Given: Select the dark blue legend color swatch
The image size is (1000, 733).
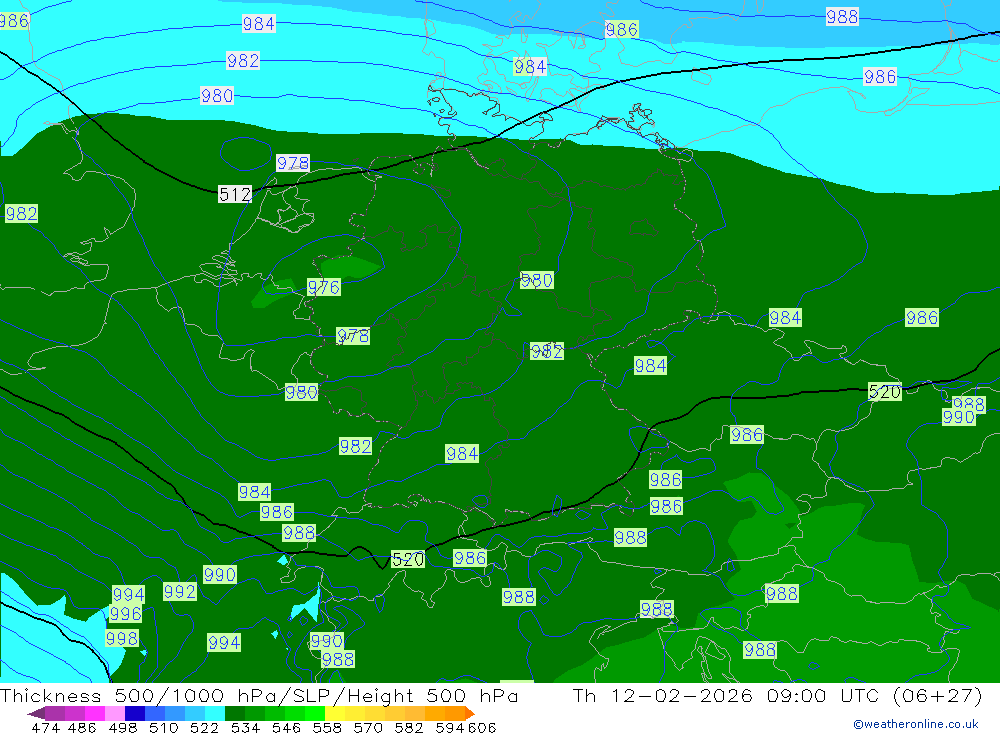Looking at the screenshot, I should pyautogui.click(x=135, y=713).
